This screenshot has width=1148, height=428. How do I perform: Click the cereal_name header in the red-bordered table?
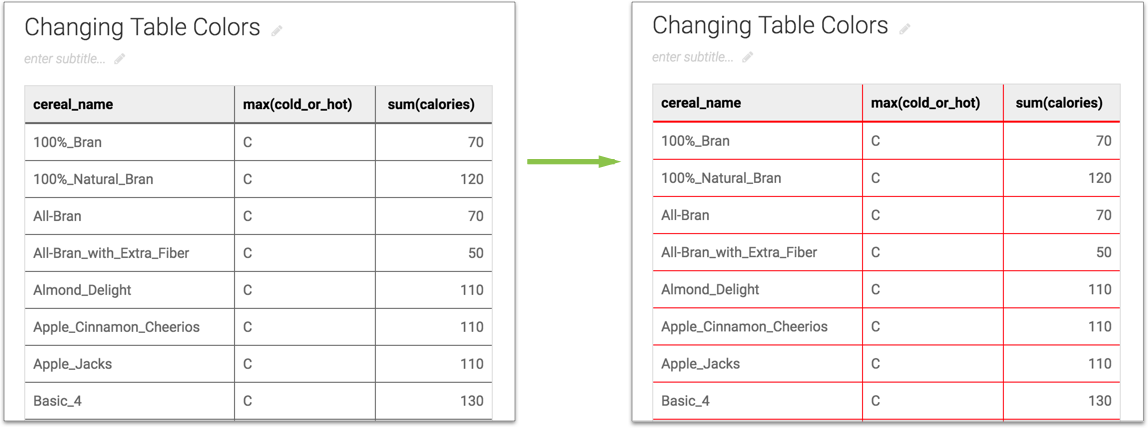pyautogui.click(x=701, y=103)
